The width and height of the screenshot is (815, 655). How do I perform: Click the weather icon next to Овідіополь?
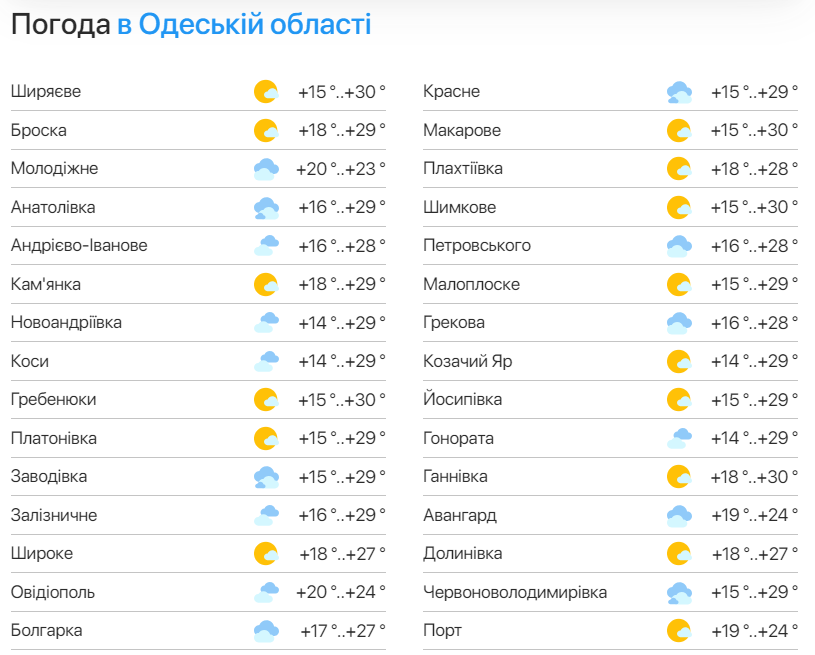[x=265, y=592]
